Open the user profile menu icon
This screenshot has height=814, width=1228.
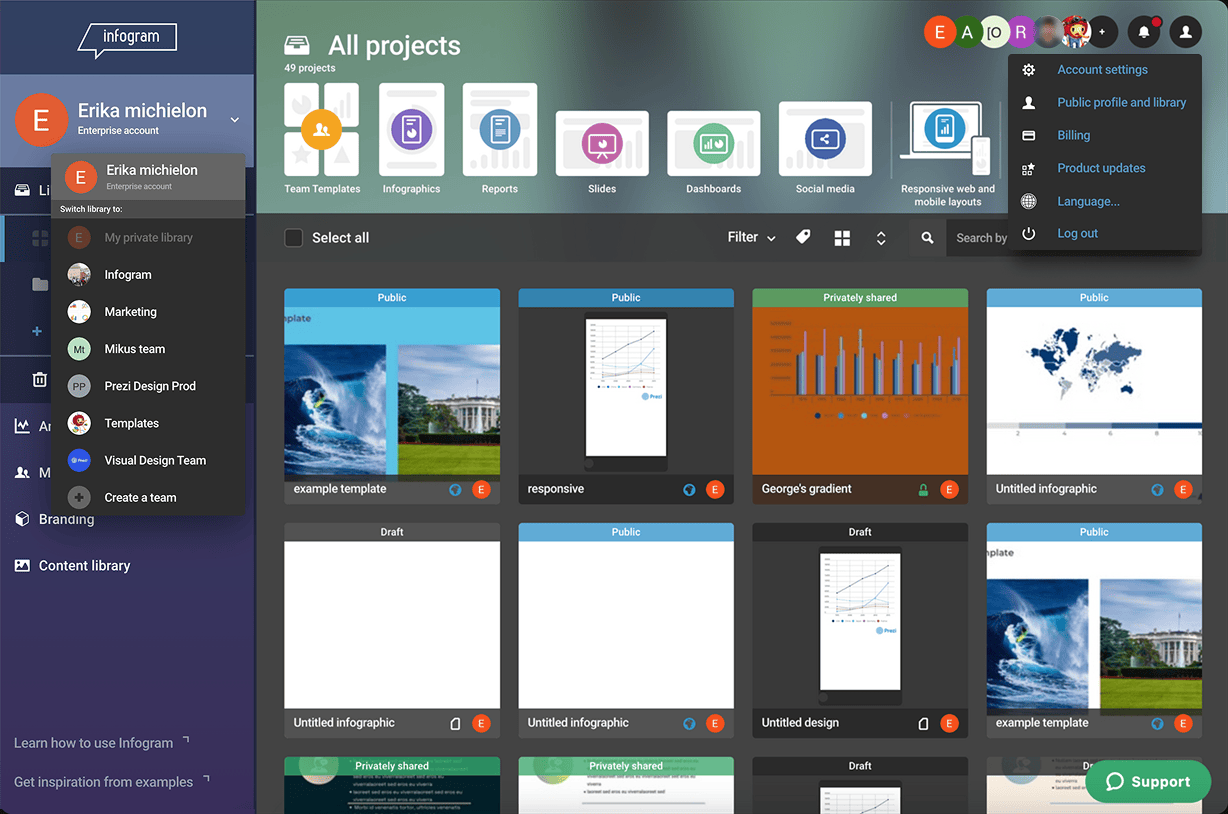[x=1185, y=32]
